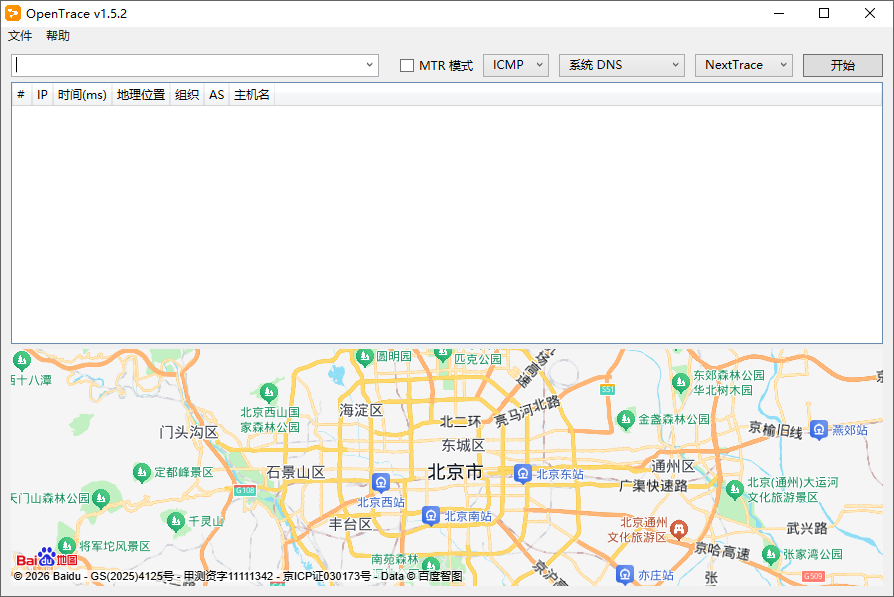The image size is (894, 597).
Task: Click the 定都峰景区 park marker icon
Action: (141, 473)
